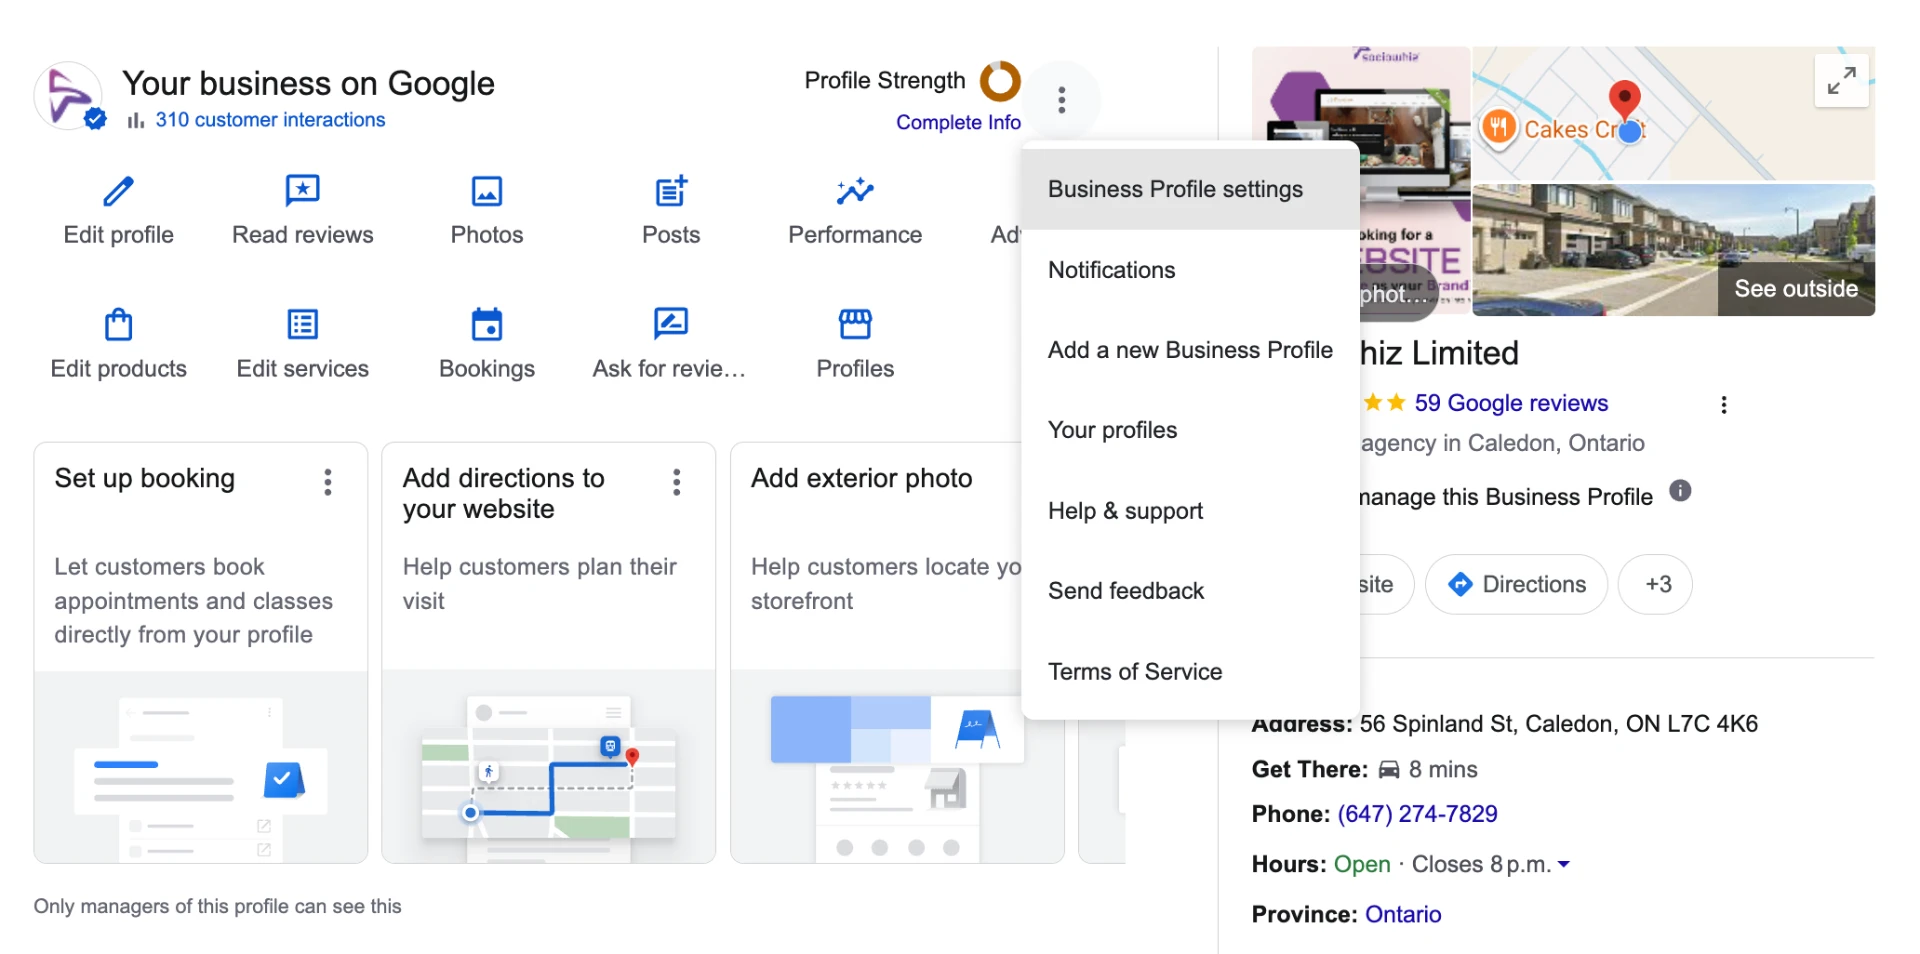Open Help & support menu item
1920x954 pixels.
[1190, 511]
